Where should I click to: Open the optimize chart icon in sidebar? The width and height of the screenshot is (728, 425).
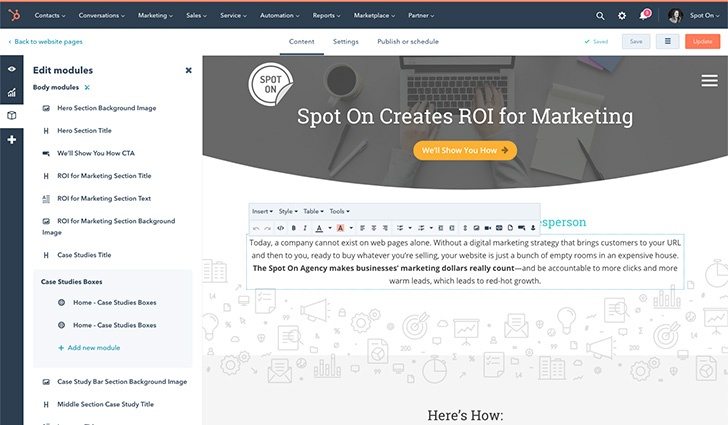12,92
